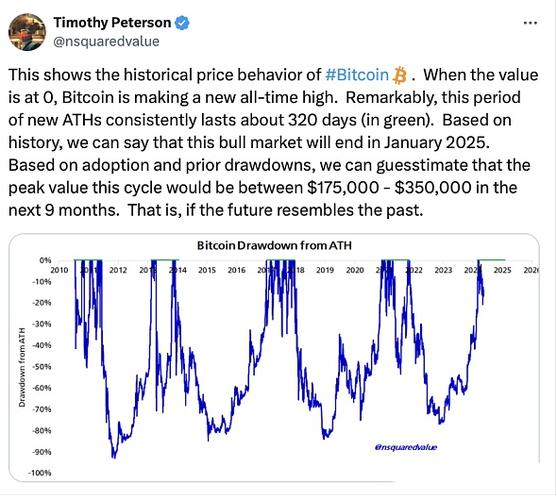557x500 pixels.
Task: Click the green ATH line near 2025
Action: pos(492,260)
